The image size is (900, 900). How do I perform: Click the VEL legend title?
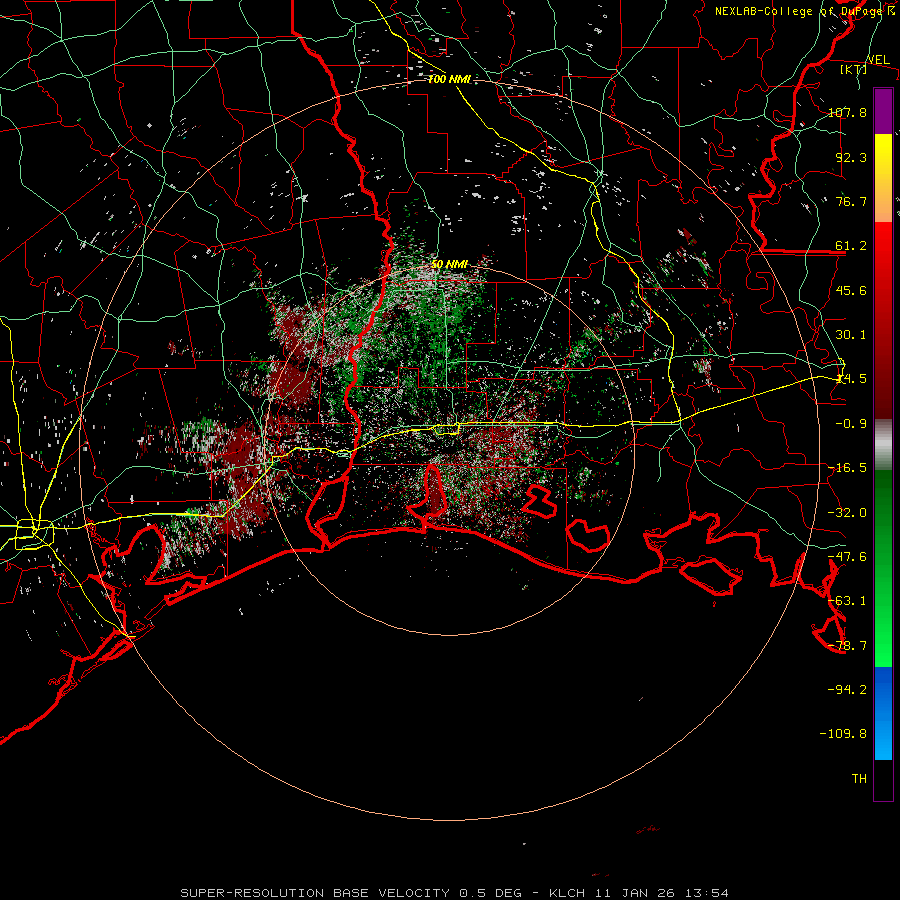tap(878, 60)
